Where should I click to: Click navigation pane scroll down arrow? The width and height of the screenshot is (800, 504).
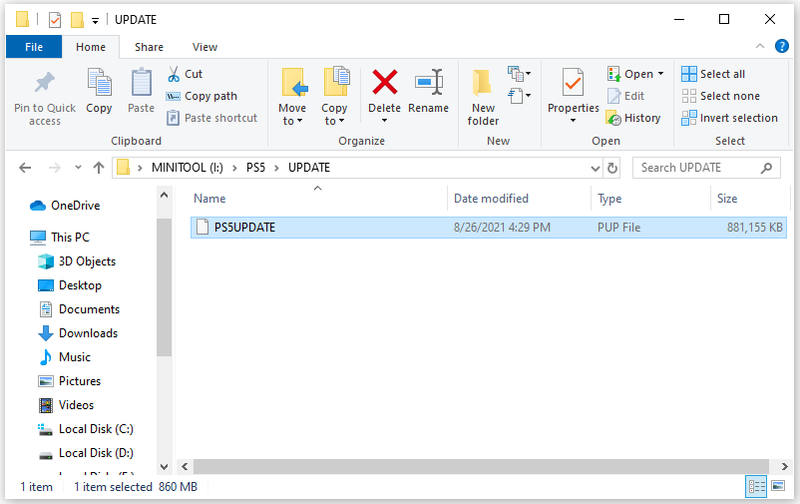tap(164, 466)
